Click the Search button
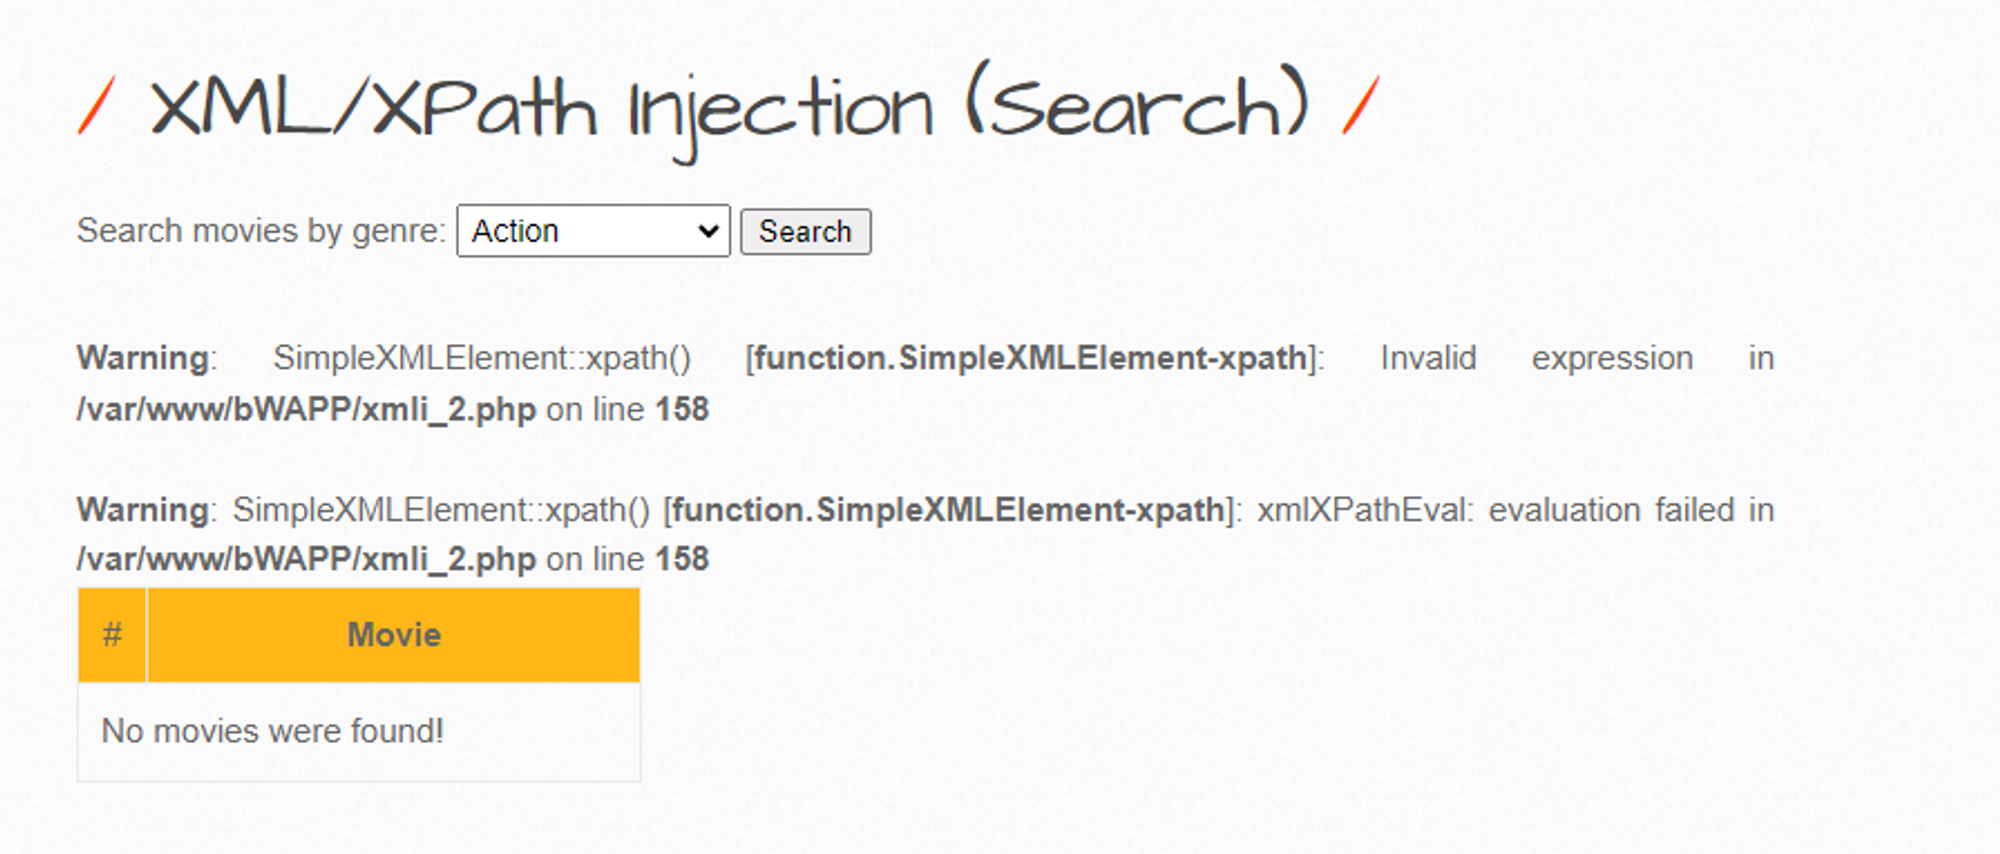Image resolution: width=2000 pixels, height=854 pixels. (805, 231)
